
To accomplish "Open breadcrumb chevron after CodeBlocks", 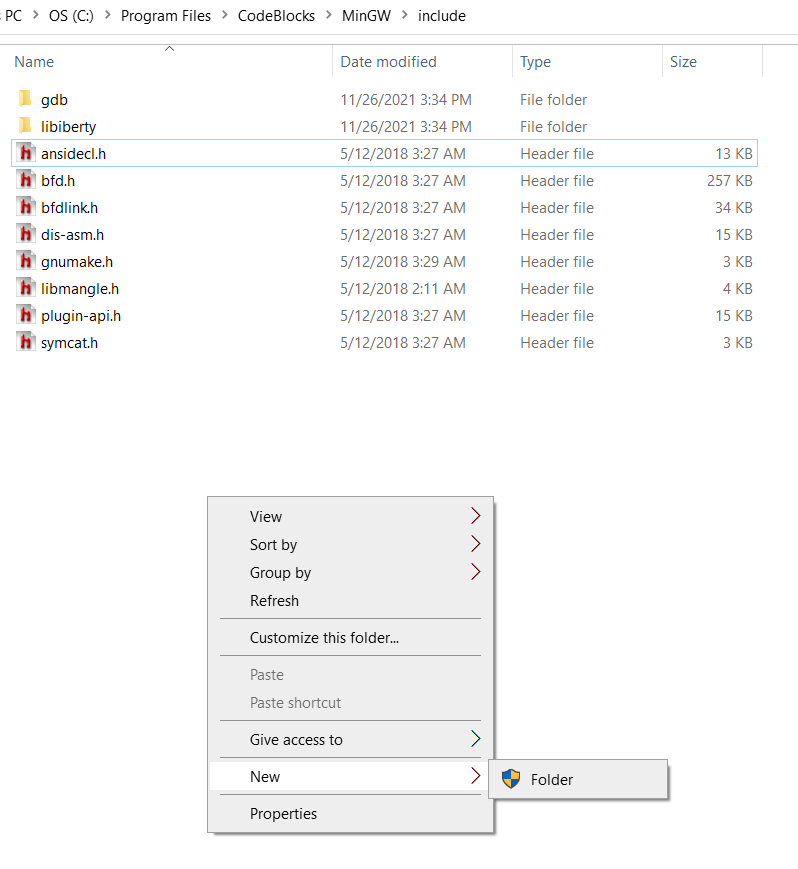I will (329, 16).
